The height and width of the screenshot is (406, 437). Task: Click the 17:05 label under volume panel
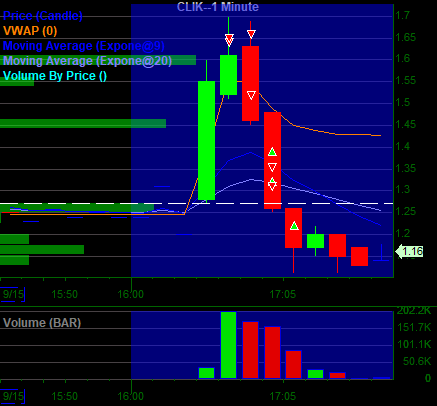(x=283, y=396)
